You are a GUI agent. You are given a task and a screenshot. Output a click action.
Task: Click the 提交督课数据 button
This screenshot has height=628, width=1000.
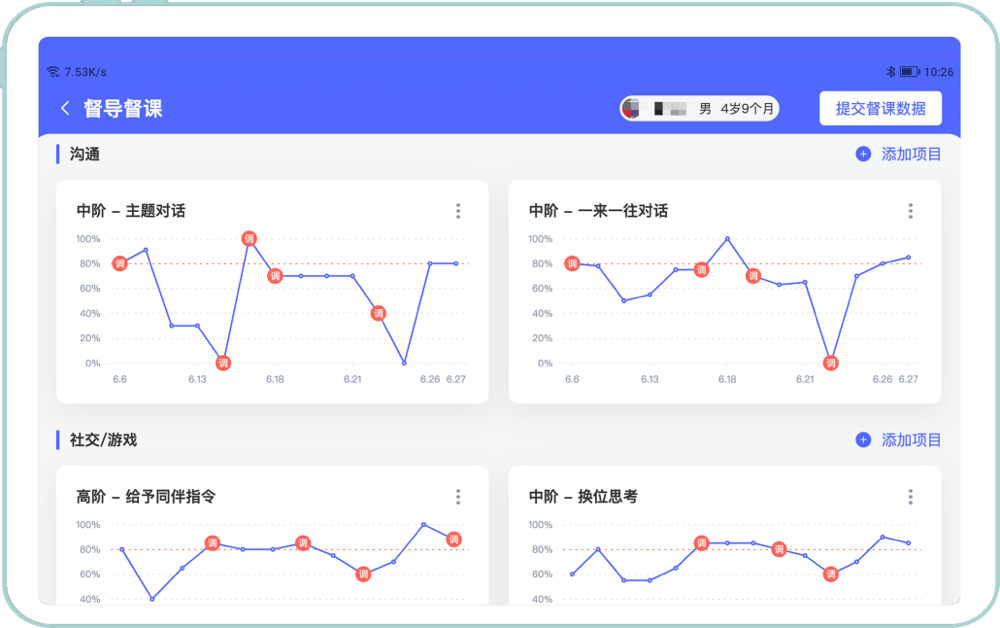click(880, 109)
